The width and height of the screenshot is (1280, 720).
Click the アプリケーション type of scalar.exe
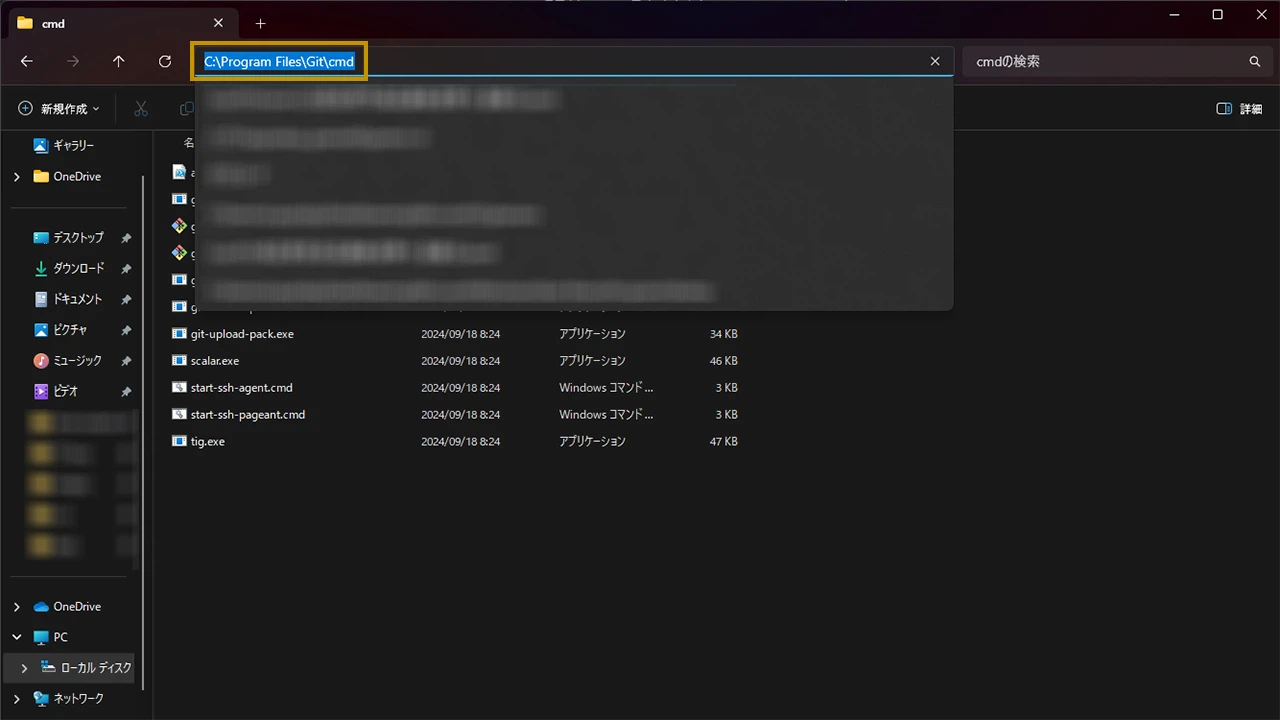pyautogui.click(x=592, y=361)
